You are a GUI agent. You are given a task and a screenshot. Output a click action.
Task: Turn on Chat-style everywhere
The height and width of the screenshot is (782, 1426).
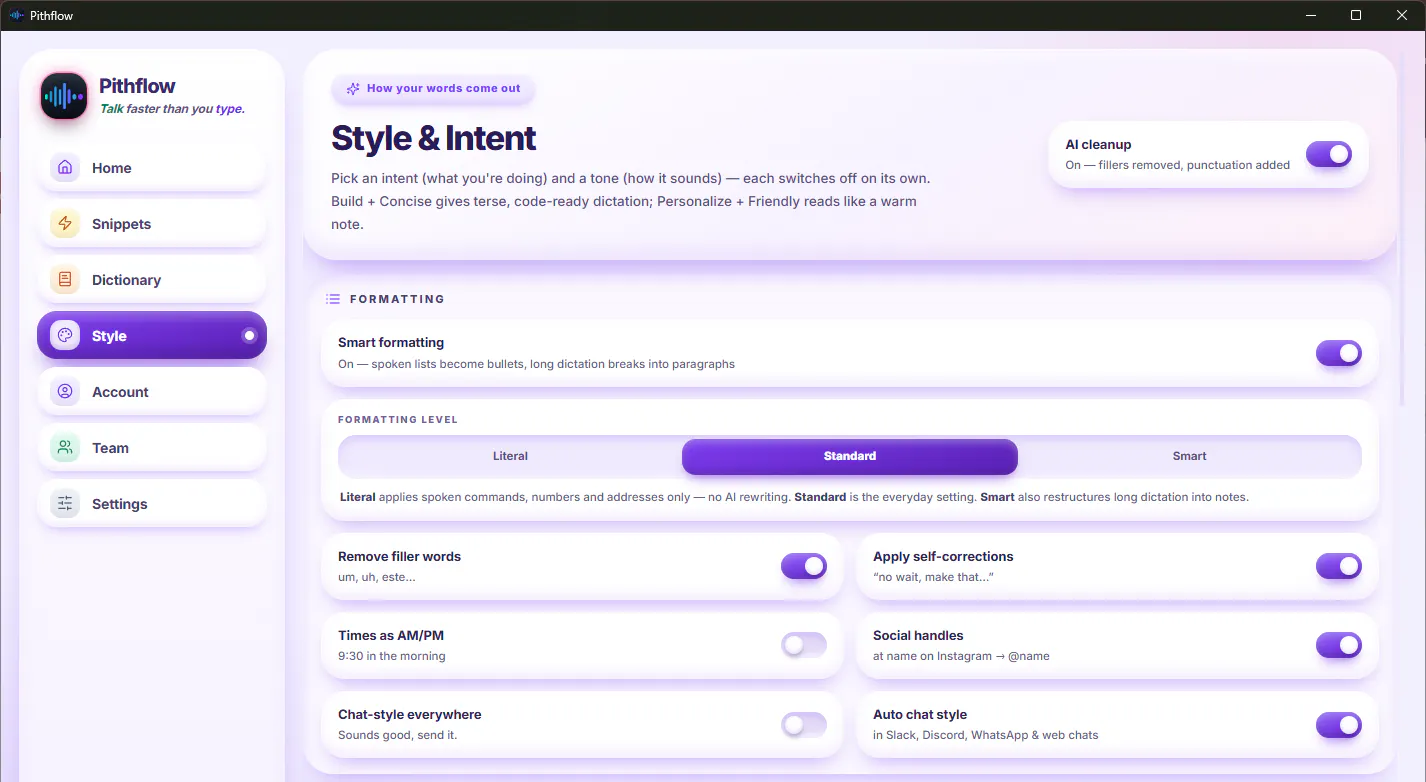[804, 725]
